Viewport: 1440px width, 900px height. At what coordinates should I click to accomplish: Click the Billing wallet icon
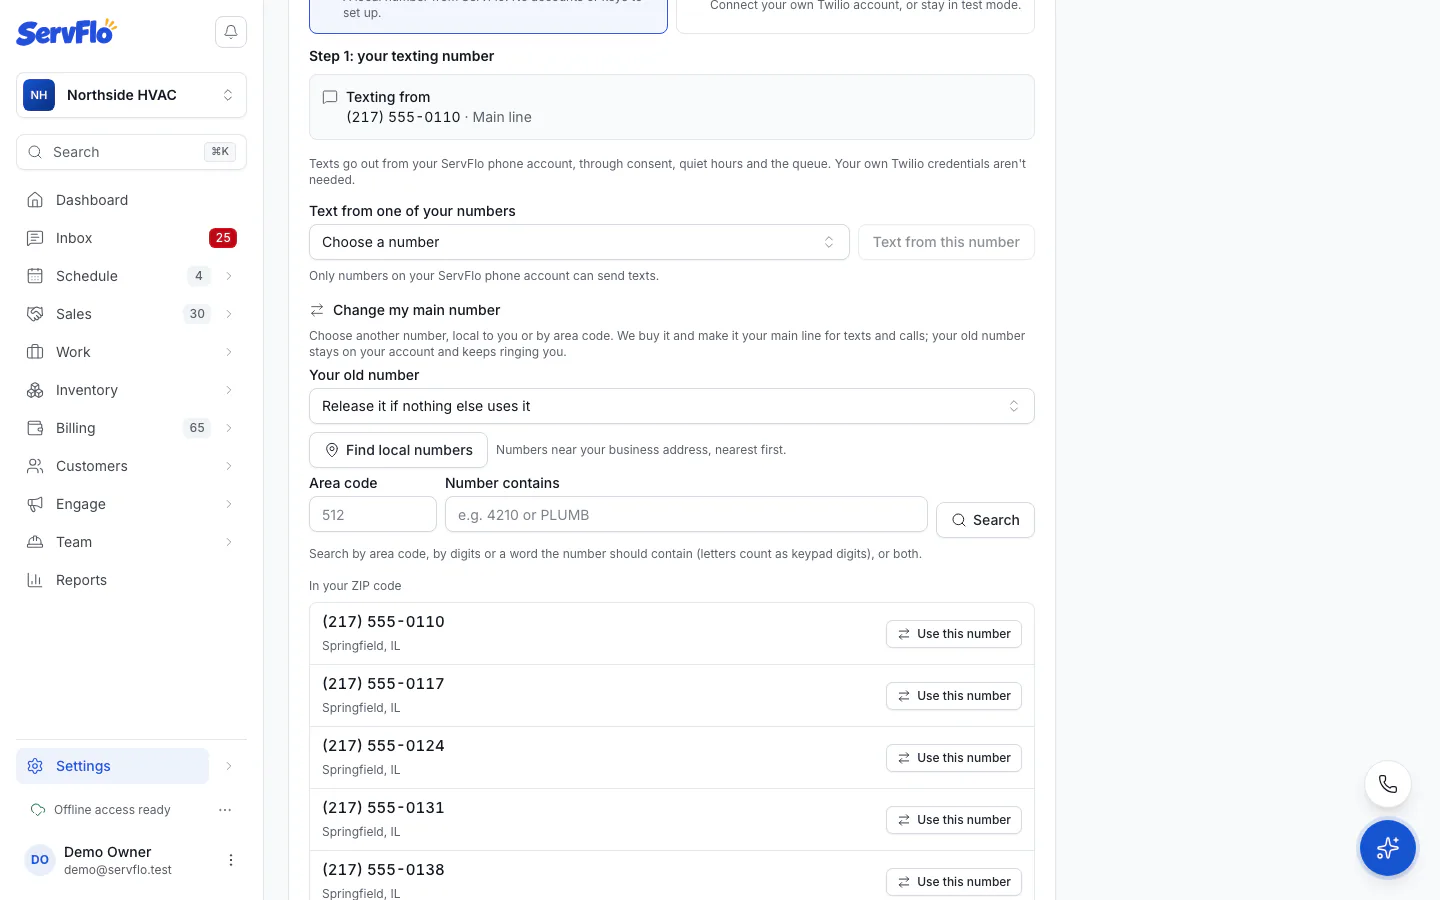(x=35, y=428)
